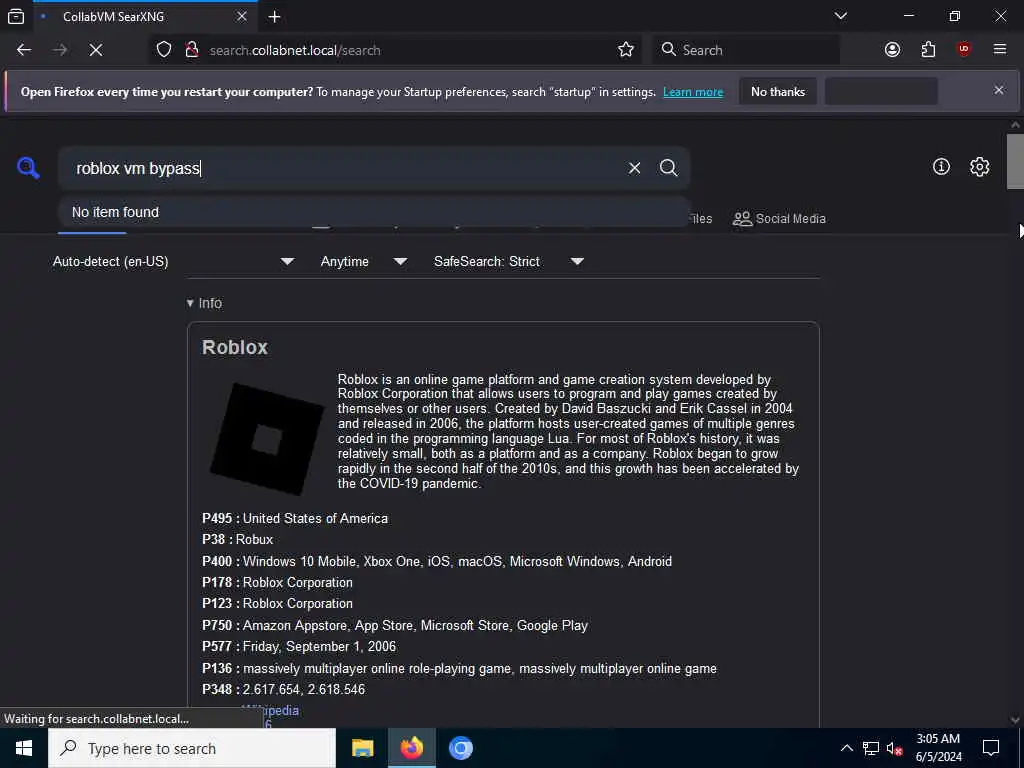Open the 3:05 AM clock calendar
The height and width of the screenshot is (768, 1024).
coord(938,748)
